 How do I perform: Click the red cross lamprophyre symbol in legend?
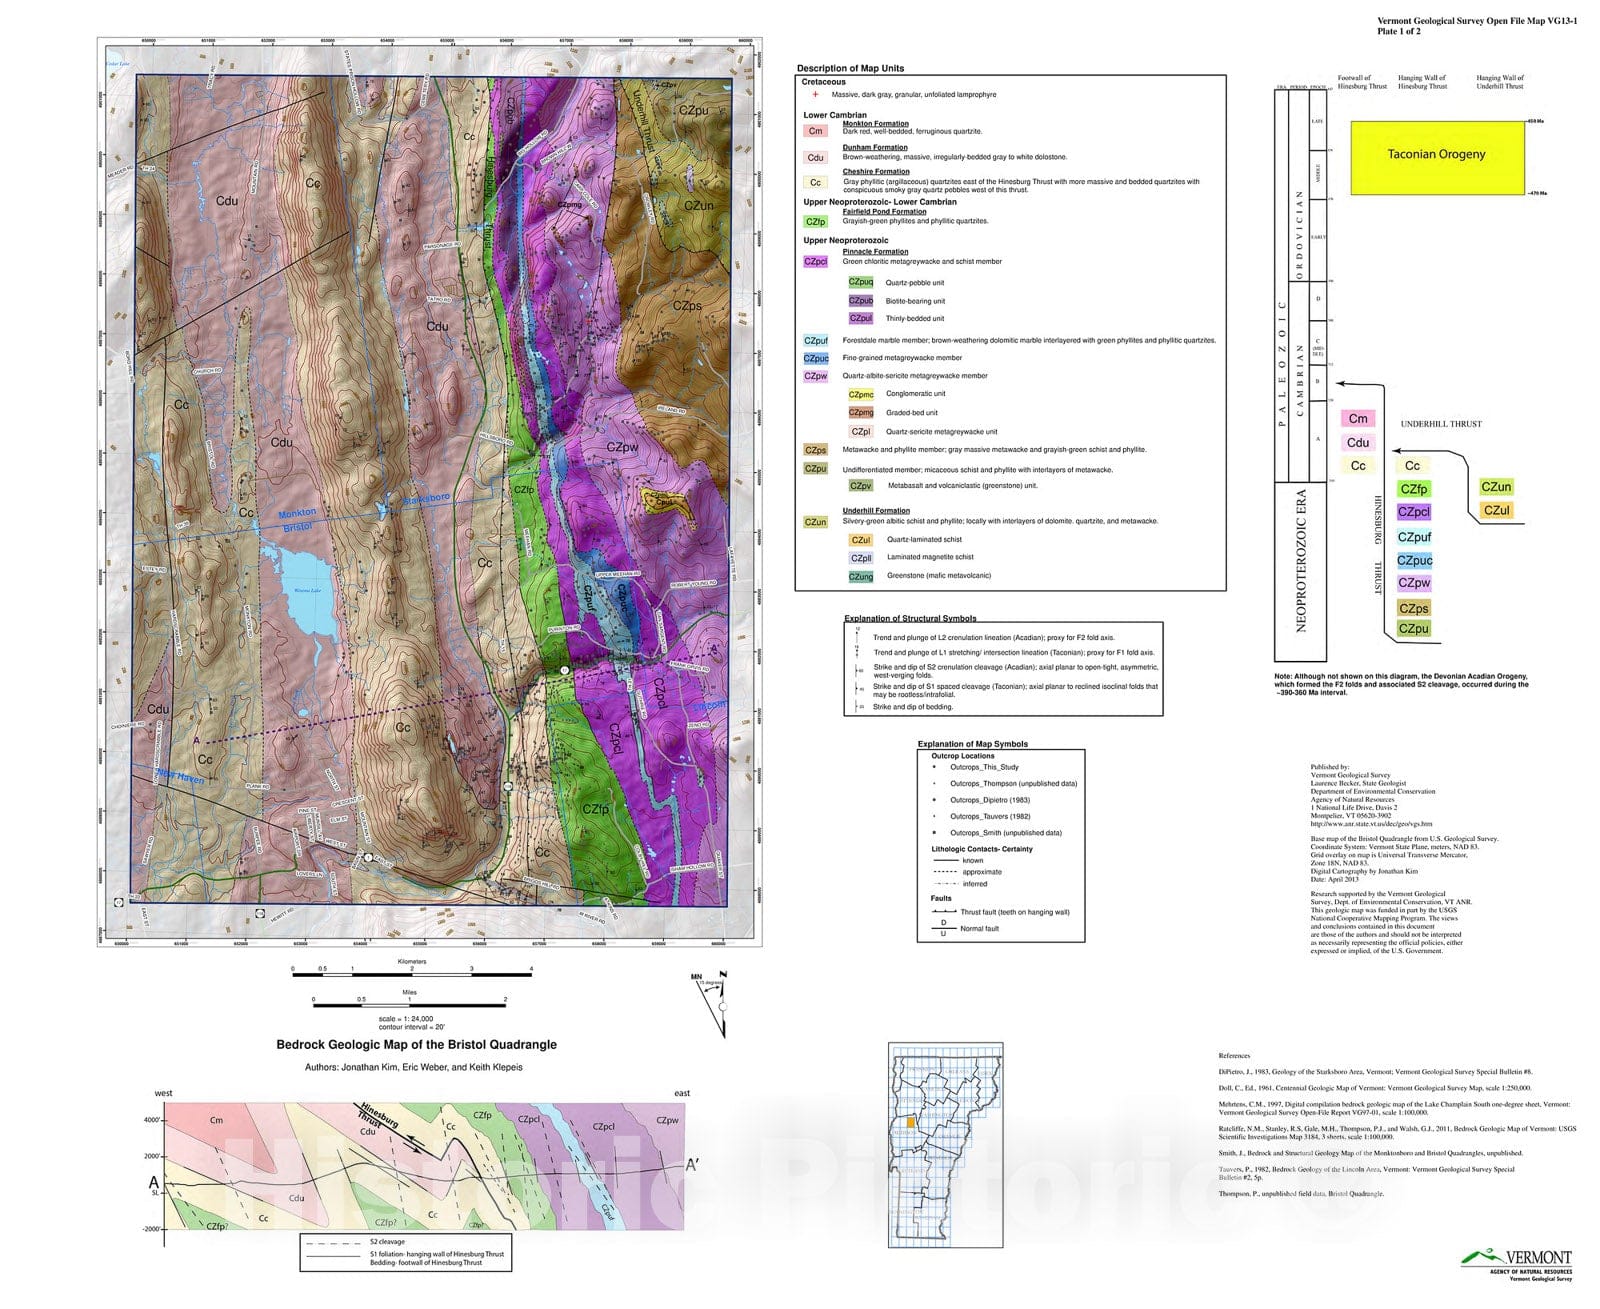(815, 95)
